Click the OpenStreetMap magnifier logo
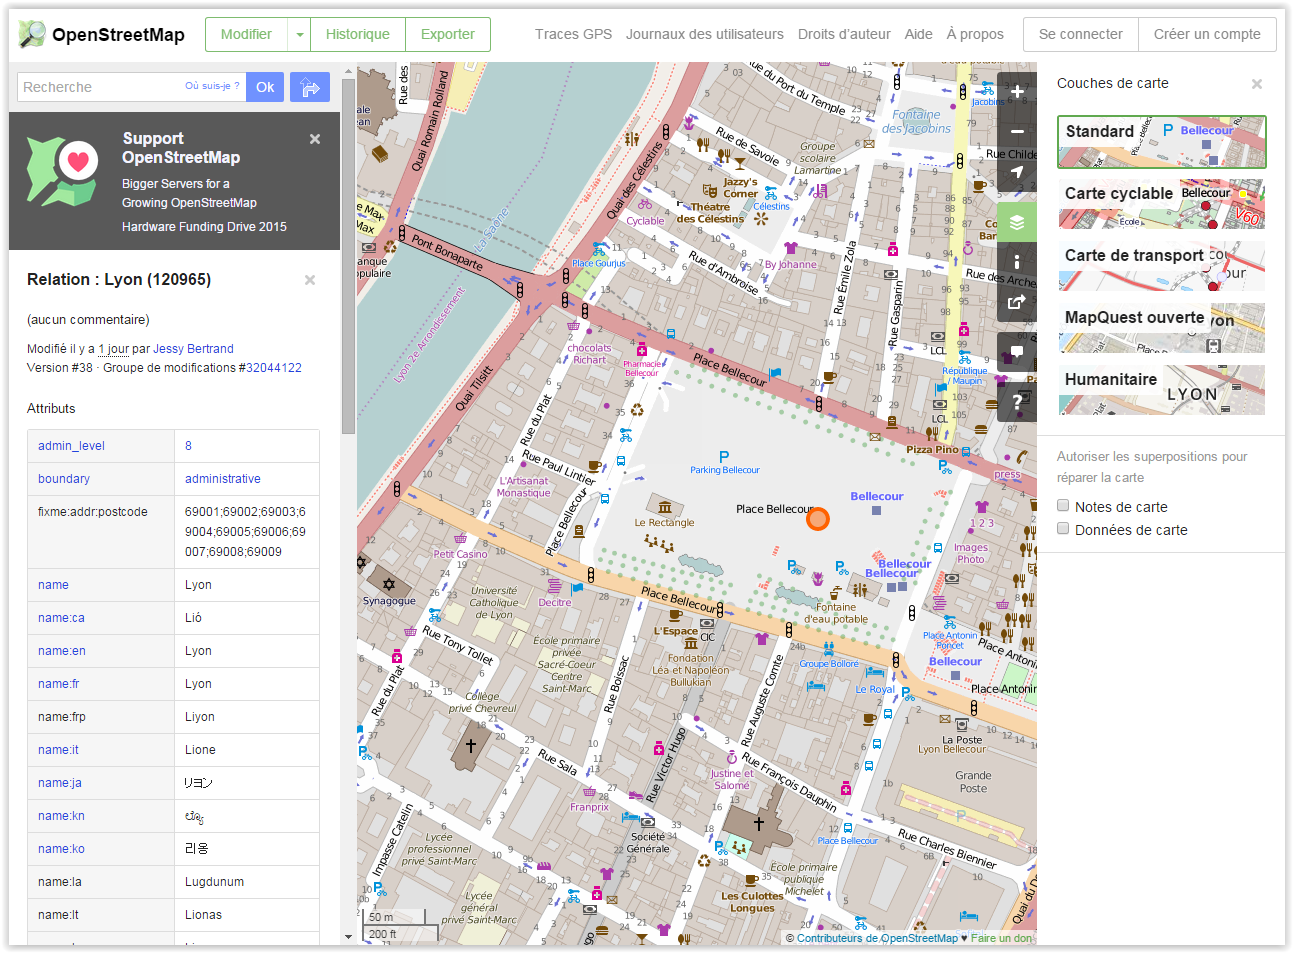 (32, 34)
